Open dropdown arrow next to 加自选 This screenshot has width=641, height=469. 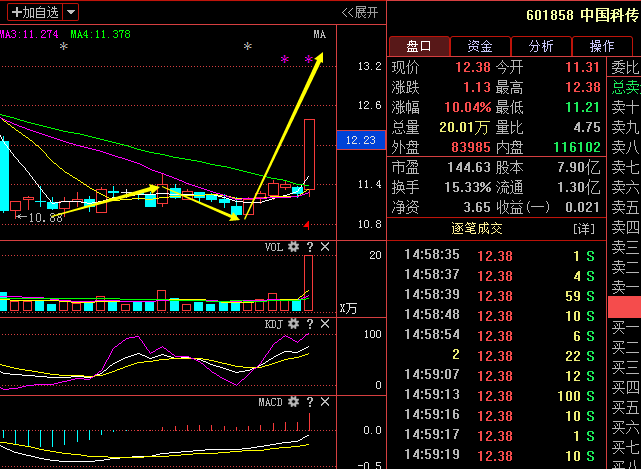[70, 13]
